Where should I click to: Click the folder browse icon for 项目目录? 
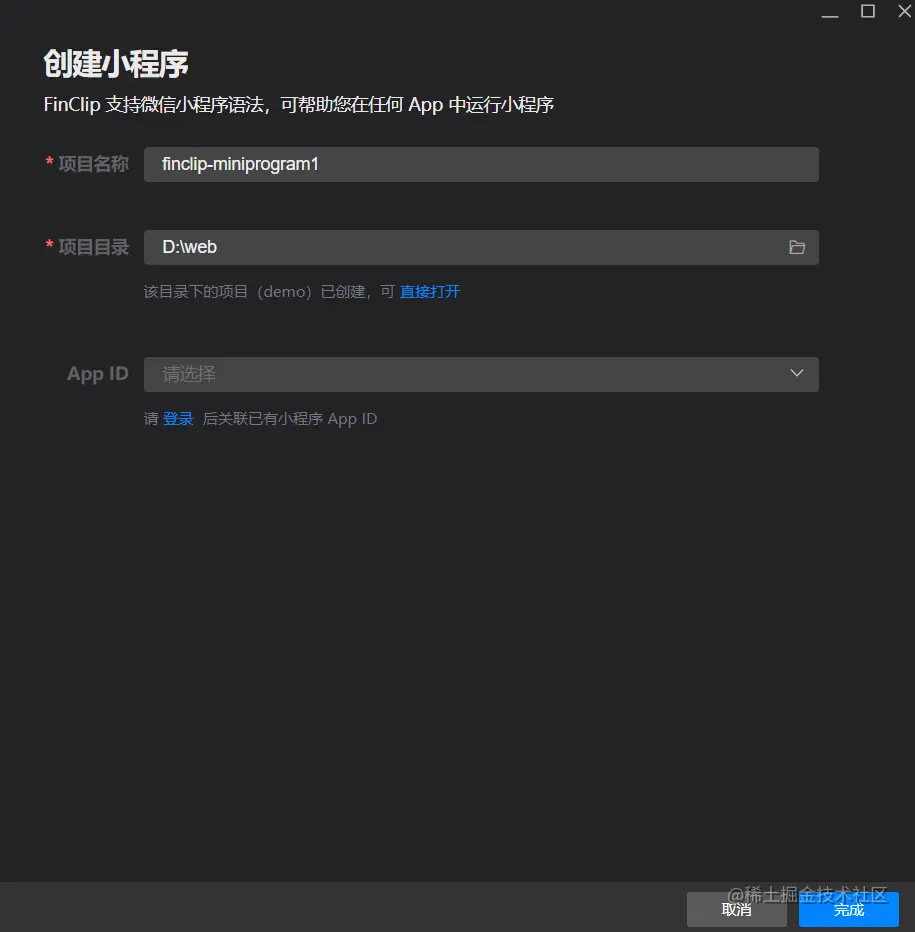(x=796, y=247)
